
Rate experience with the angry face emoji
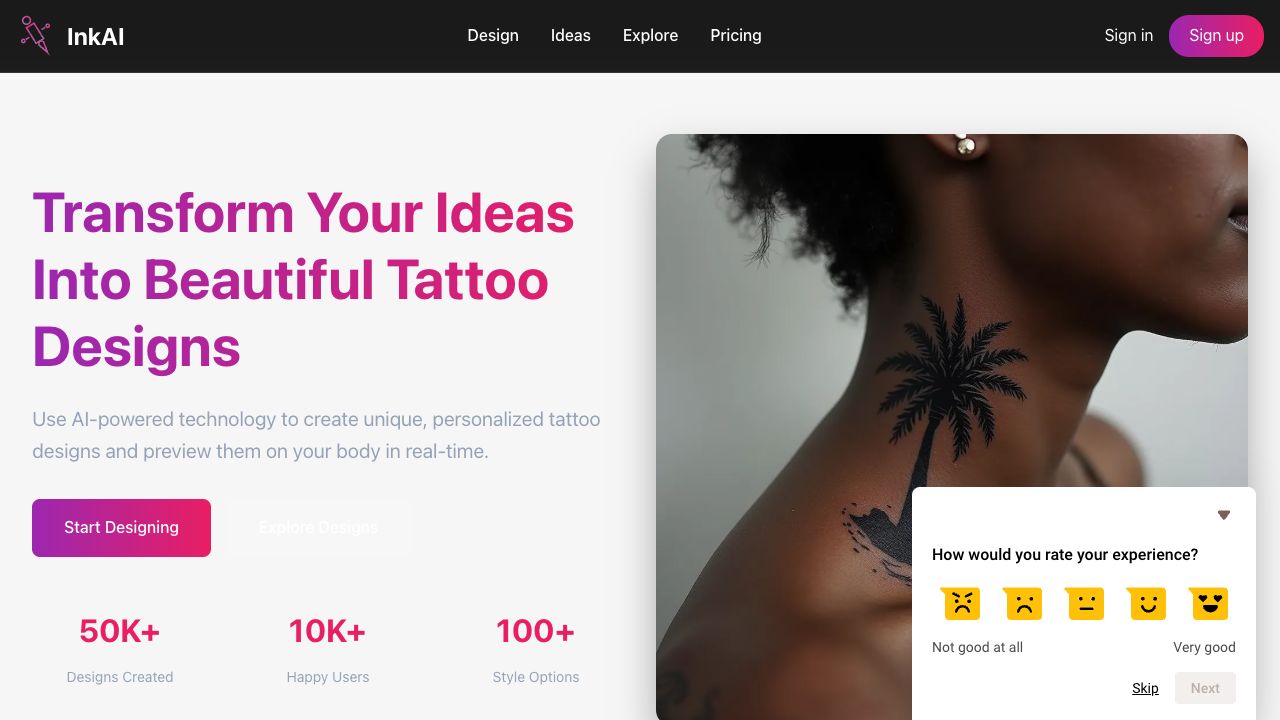tap(960, 603)
